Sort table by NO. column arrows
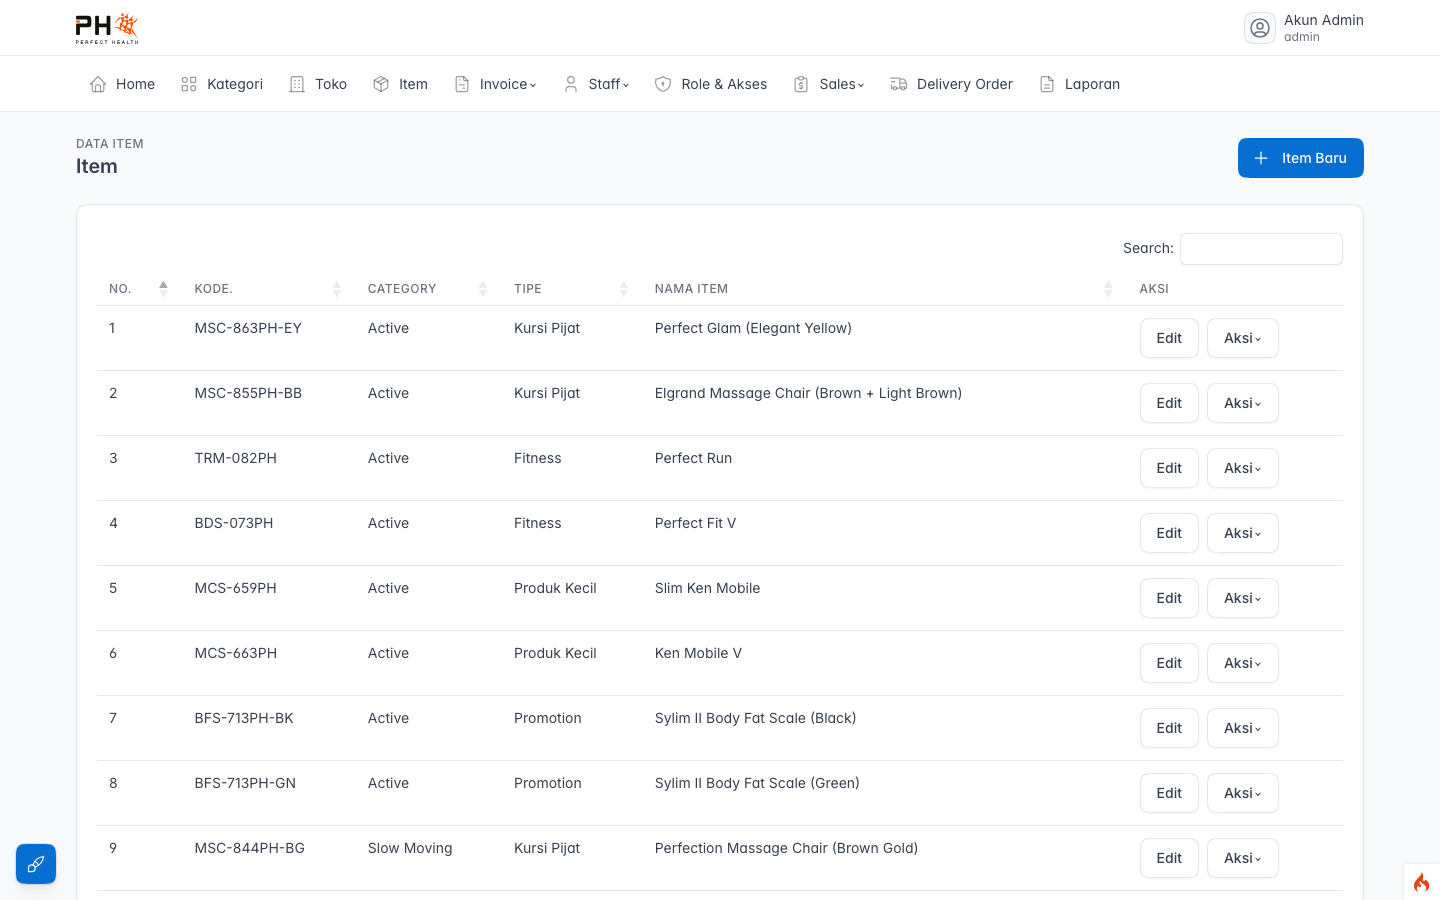This screenshot has height=900, width=1440. click(x=163, y=289)
